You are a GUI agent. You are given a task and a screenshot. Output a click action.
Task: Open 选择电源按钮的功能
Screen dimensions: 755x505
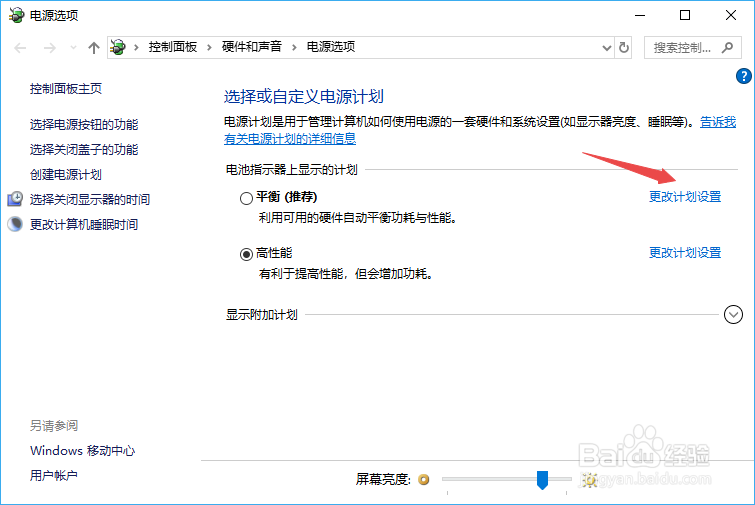(x=84, y=124)
